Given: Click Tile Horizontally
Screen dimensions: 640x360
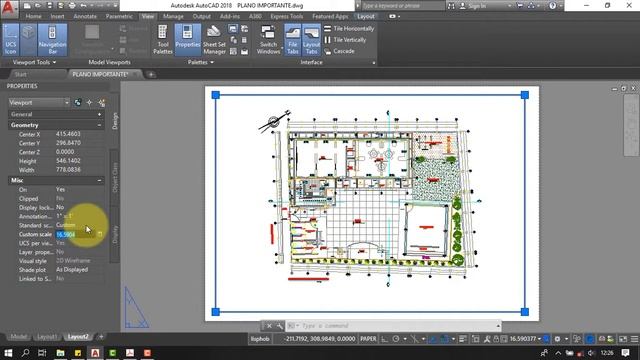Looking at the screenshot, I should pos(349,29).
